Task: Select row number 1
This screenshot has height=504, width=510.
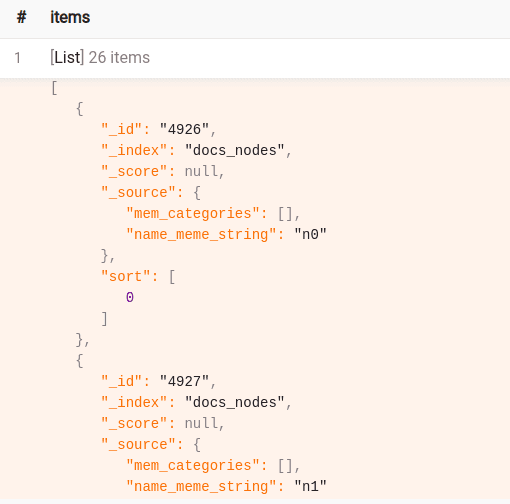Action: coord(18,58)
